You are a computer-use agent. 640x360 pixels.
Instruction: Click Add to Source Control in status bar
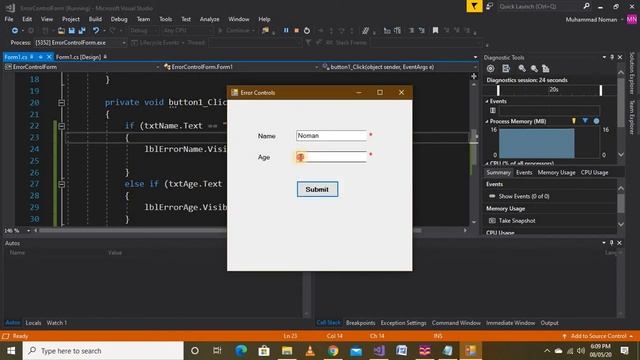[598, 336]
